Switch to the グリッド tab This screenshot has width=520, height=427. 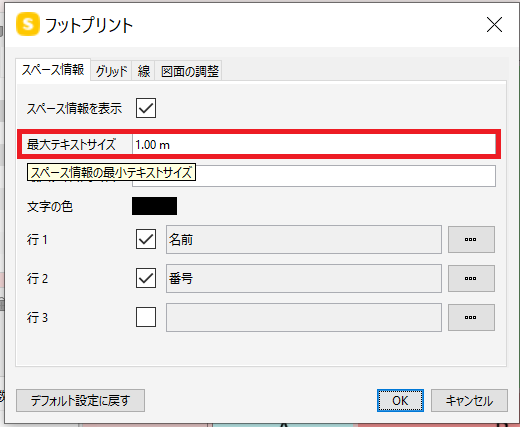[111, 71]
